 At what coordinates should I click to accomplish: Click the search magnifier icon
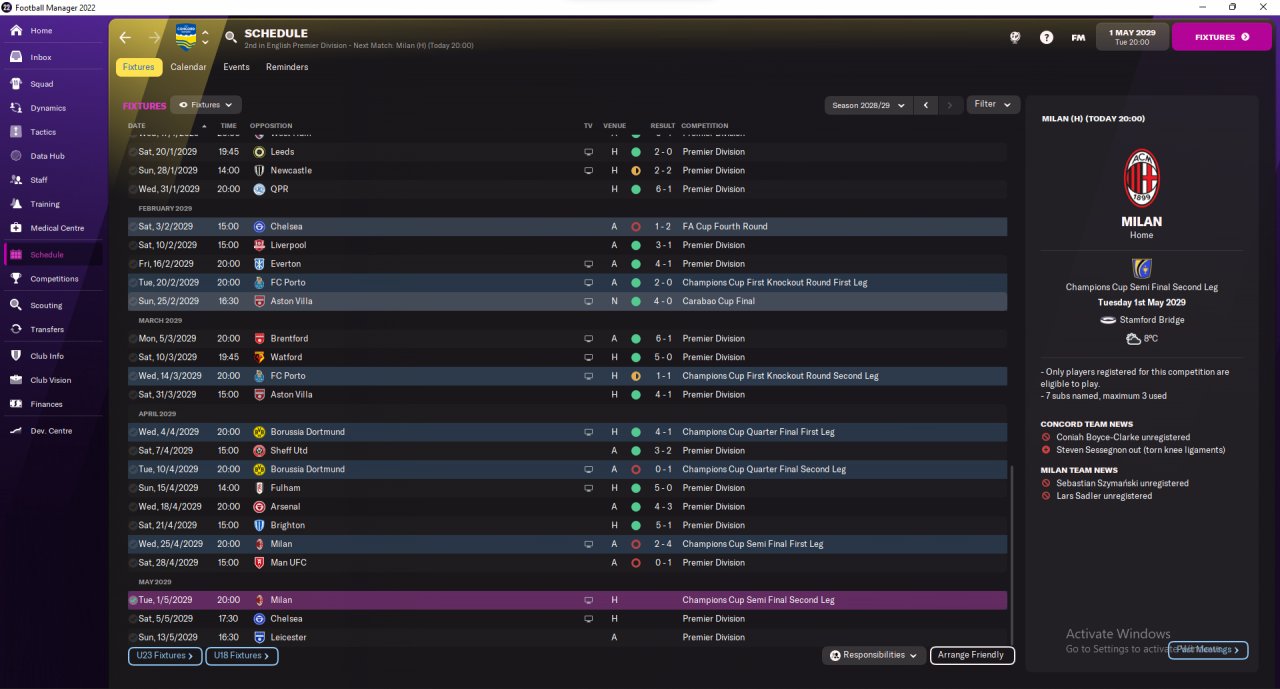coord(231,37)
